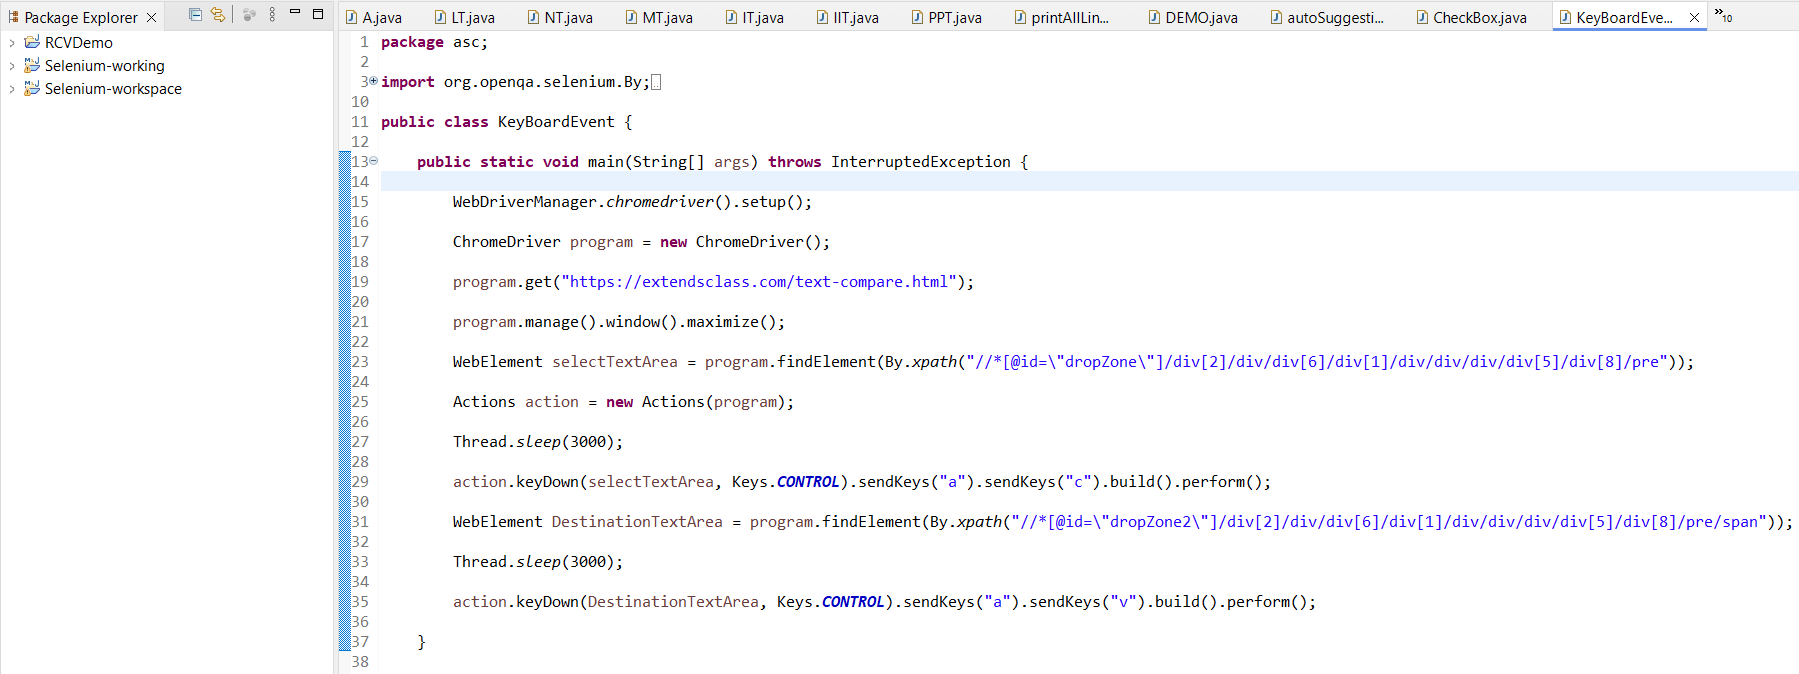The image size is (1799, 674).
Task: Select the Selenium-workspace project
Action: (x=113, y=89)
